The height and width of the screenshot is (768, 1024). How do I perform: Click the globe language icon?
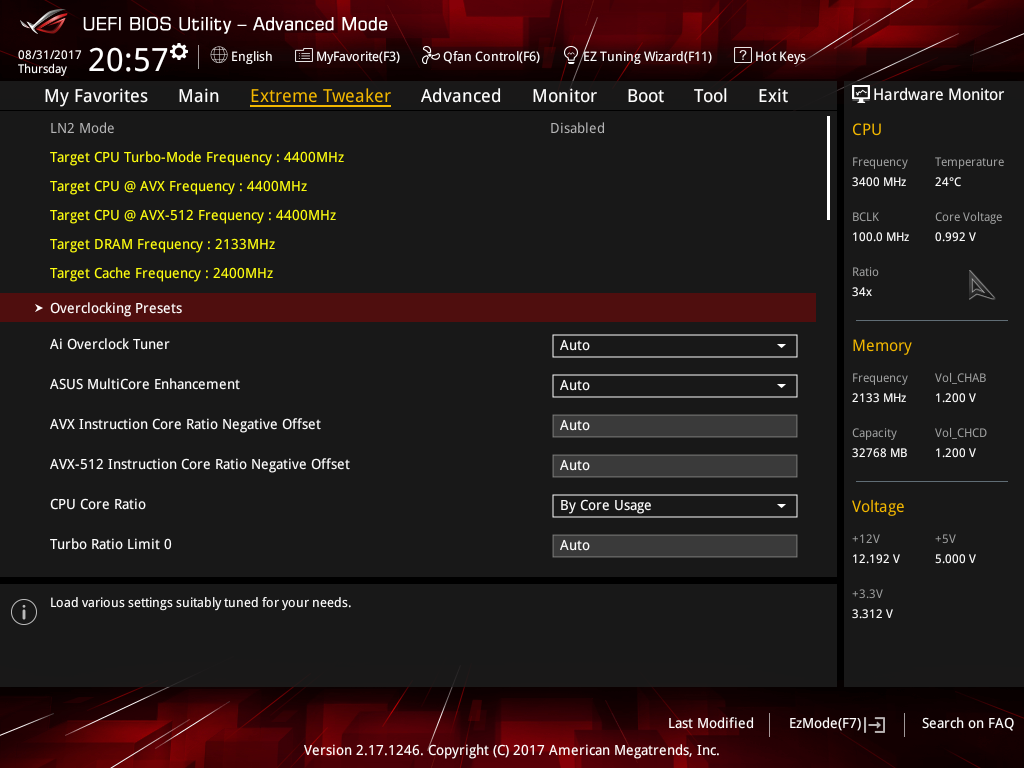pyautogui.click(x=219, y=56)
